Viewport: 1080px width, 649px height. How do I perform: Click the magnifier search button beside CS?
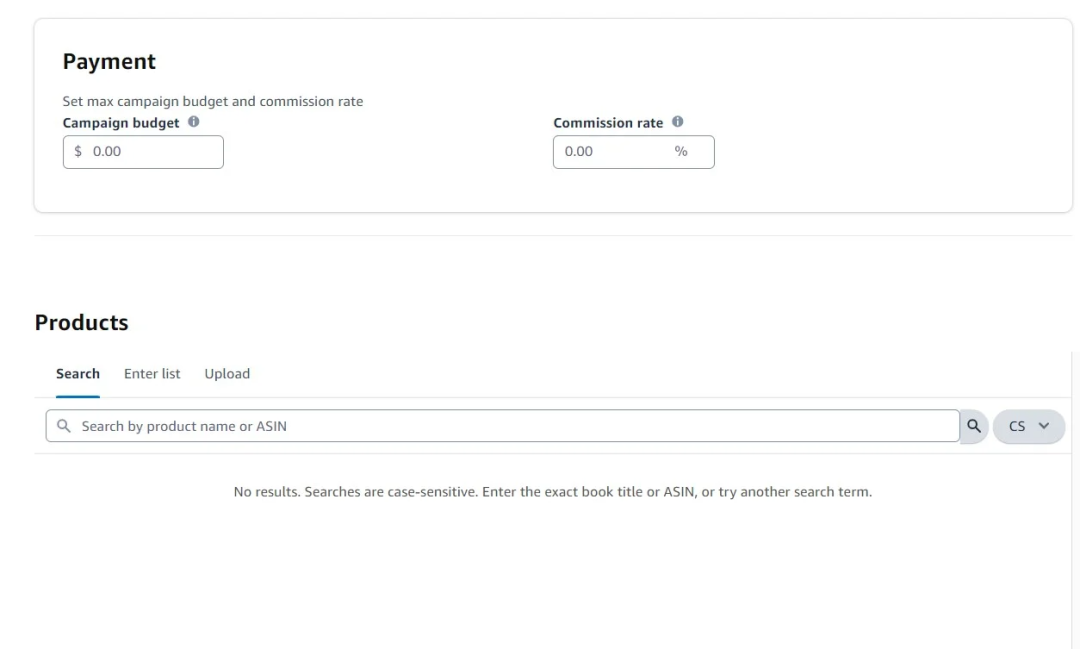coord(974,426)
